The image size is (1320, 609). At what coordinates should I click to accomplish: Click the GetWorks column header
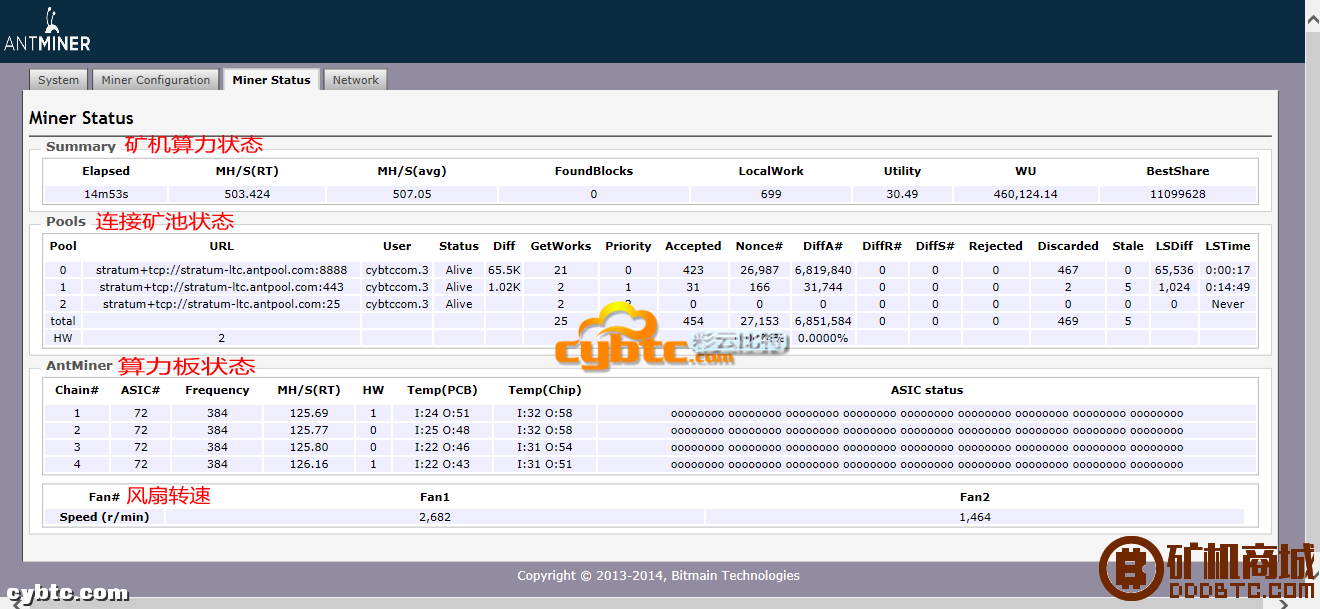pos(561,246)
